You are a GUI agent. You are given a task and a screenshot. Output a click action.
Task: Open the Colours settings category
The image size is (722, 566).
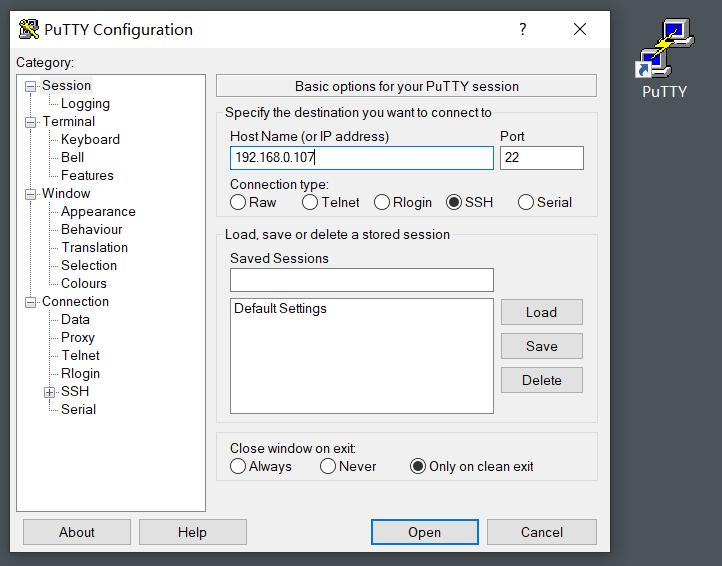point(83,283)
